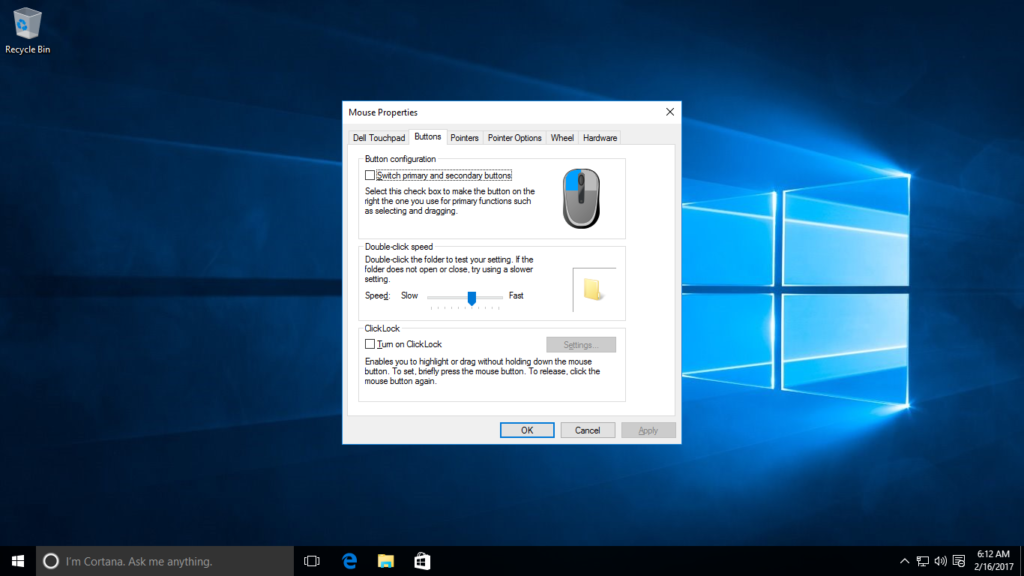Open File Explorer from the taskbar
This screenshot has height=576, width=1024.
[385, 560]
